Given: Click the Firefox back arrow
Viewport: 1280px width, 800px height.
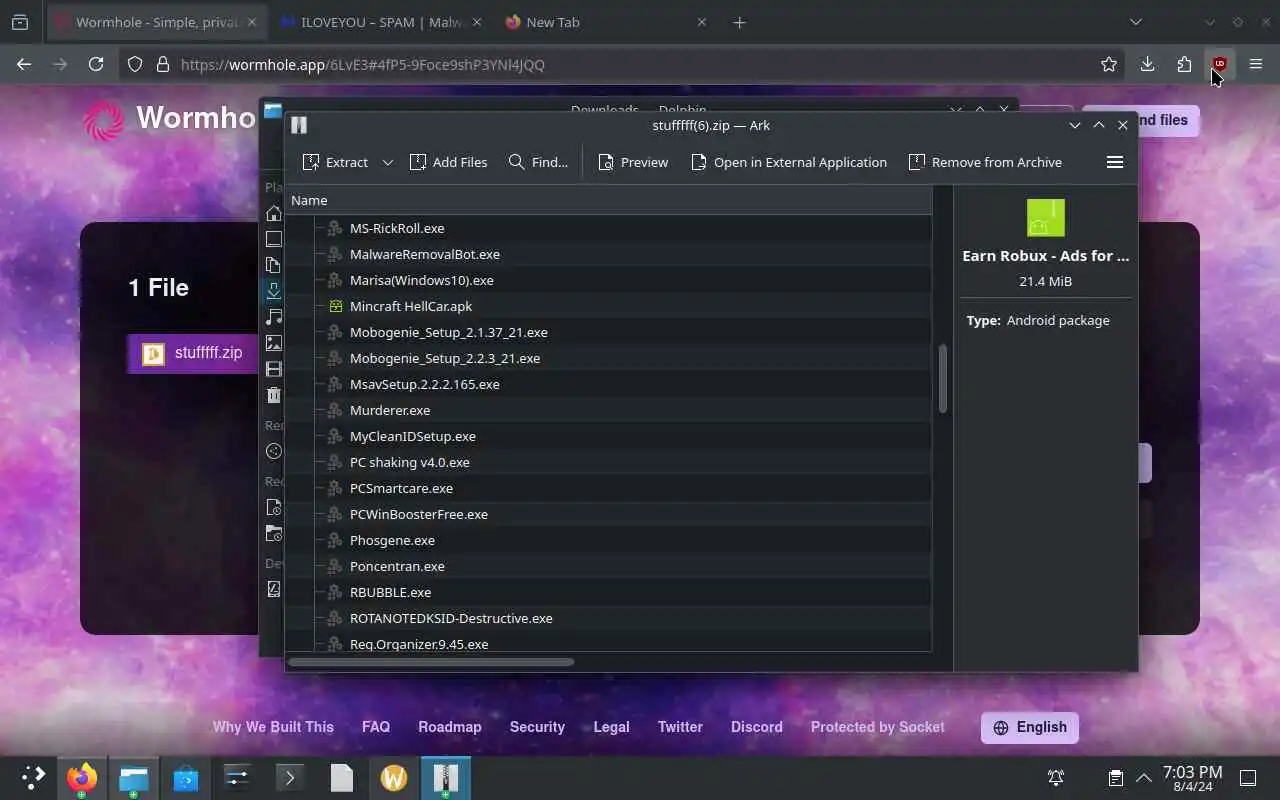Looking at the screenshot, I should [24, 64].
